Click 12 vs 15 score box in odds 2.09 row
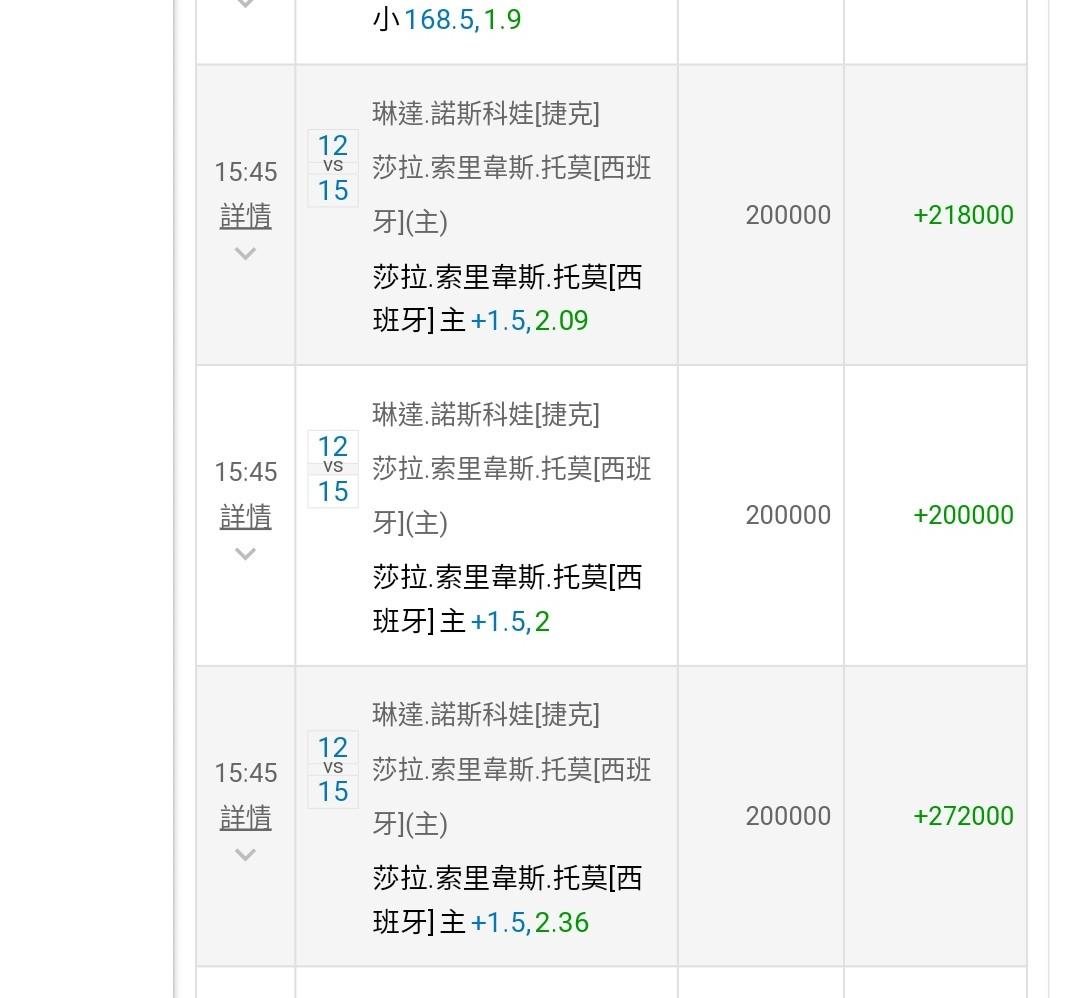Screen dimensions: 1080x998 (333, 168)
